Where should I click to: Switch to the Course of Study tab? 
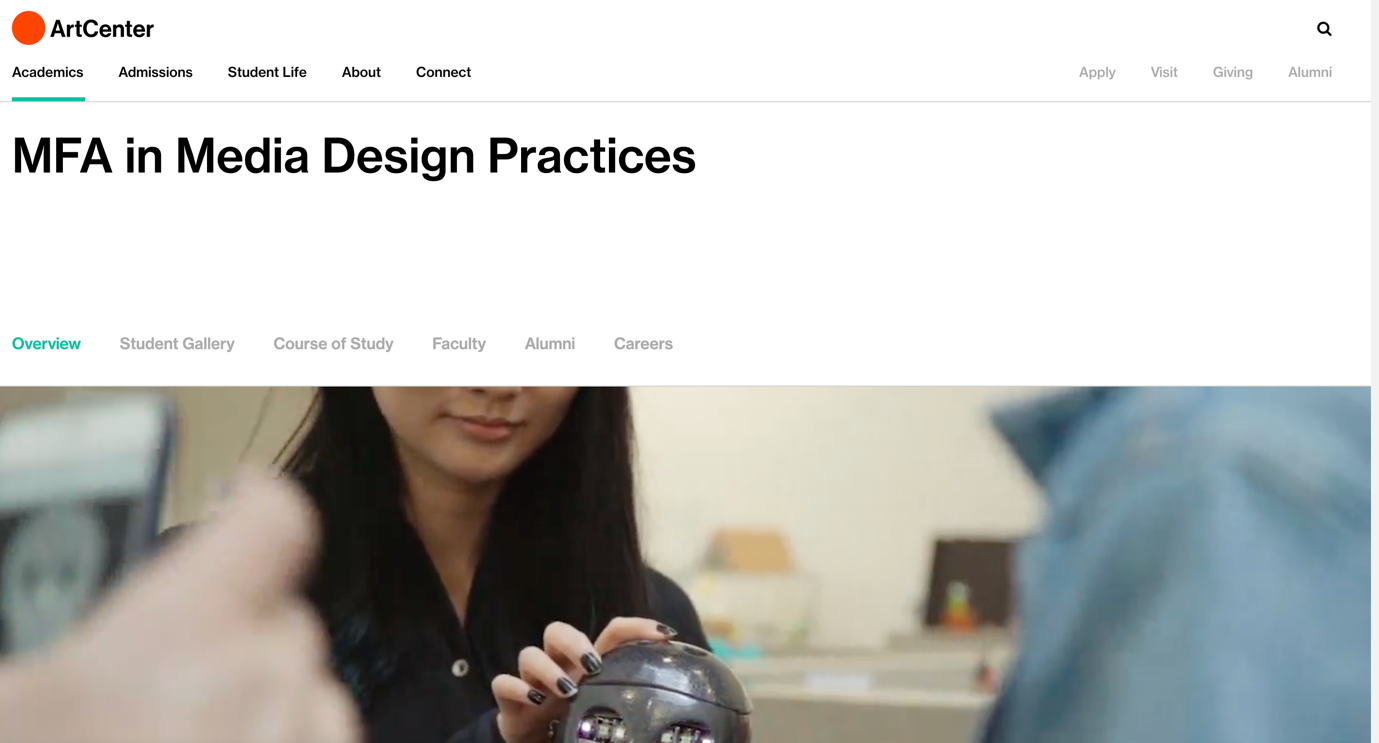333,344
